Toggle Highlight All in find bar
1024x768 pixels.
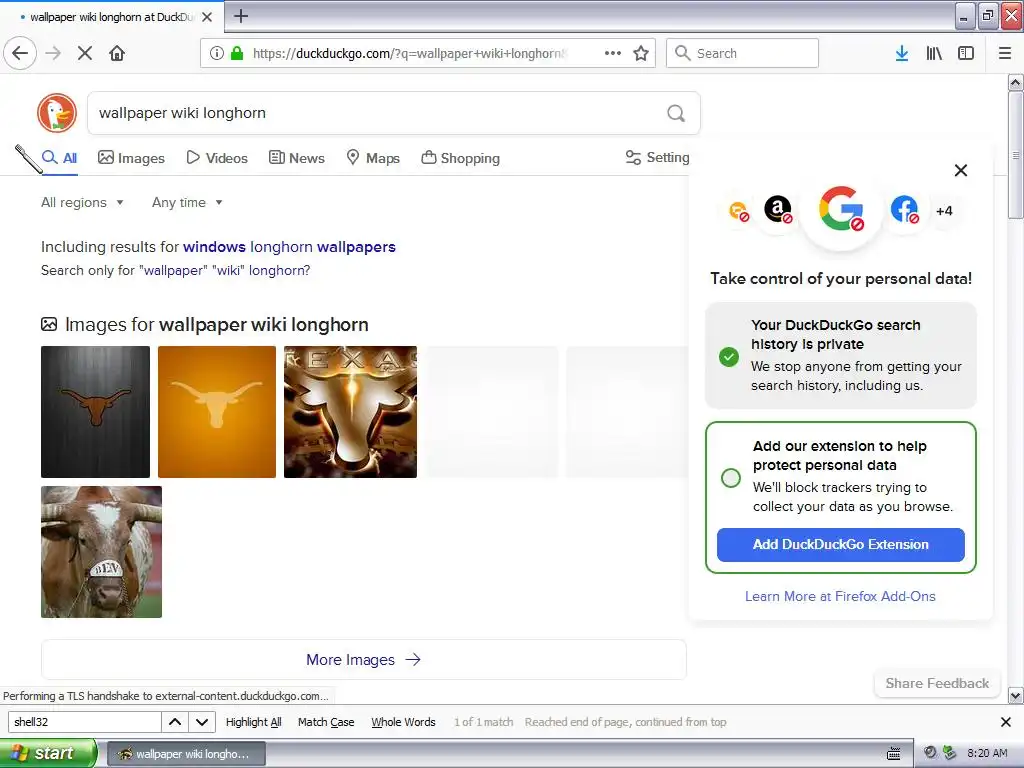click(253, 722)
